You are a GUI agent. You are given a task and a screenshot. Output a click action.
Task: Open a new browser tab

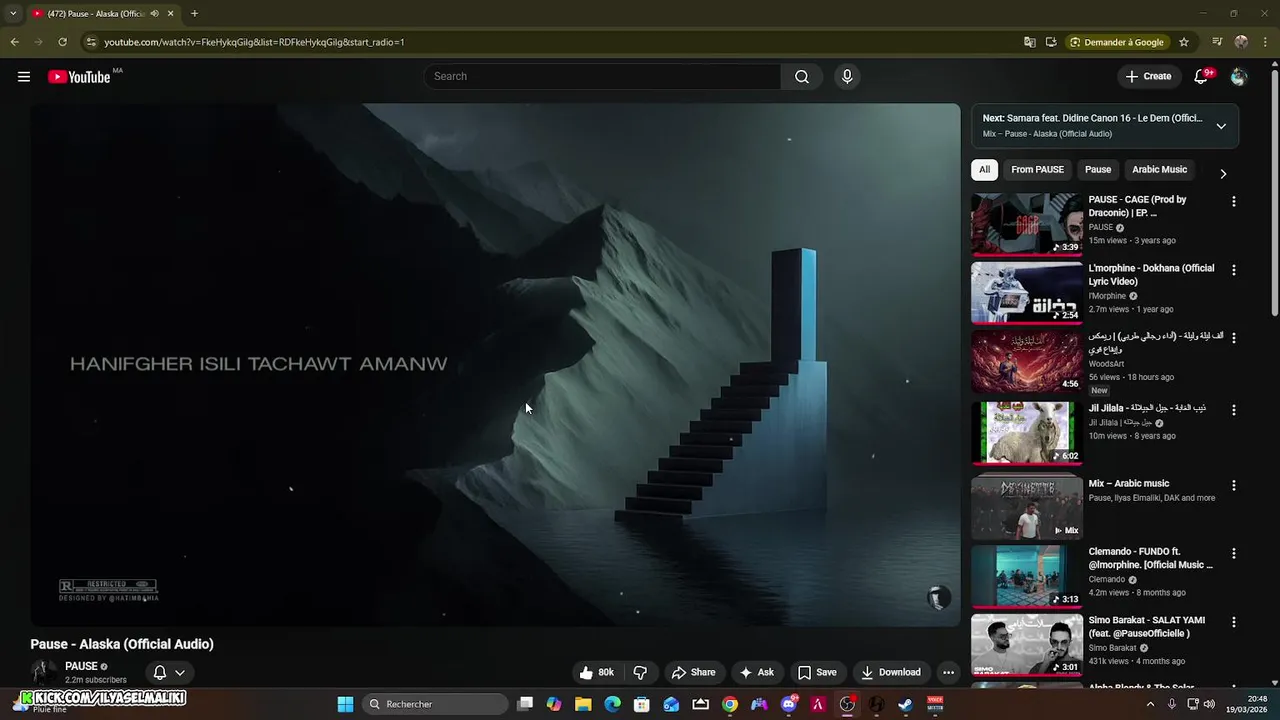194,14
